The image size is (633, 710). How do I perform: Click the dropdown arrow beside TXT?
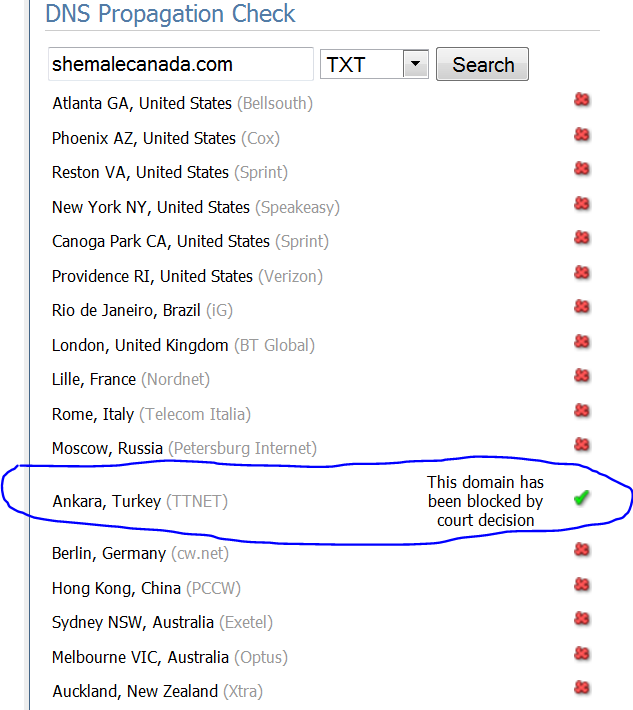(x=415, y=65)
